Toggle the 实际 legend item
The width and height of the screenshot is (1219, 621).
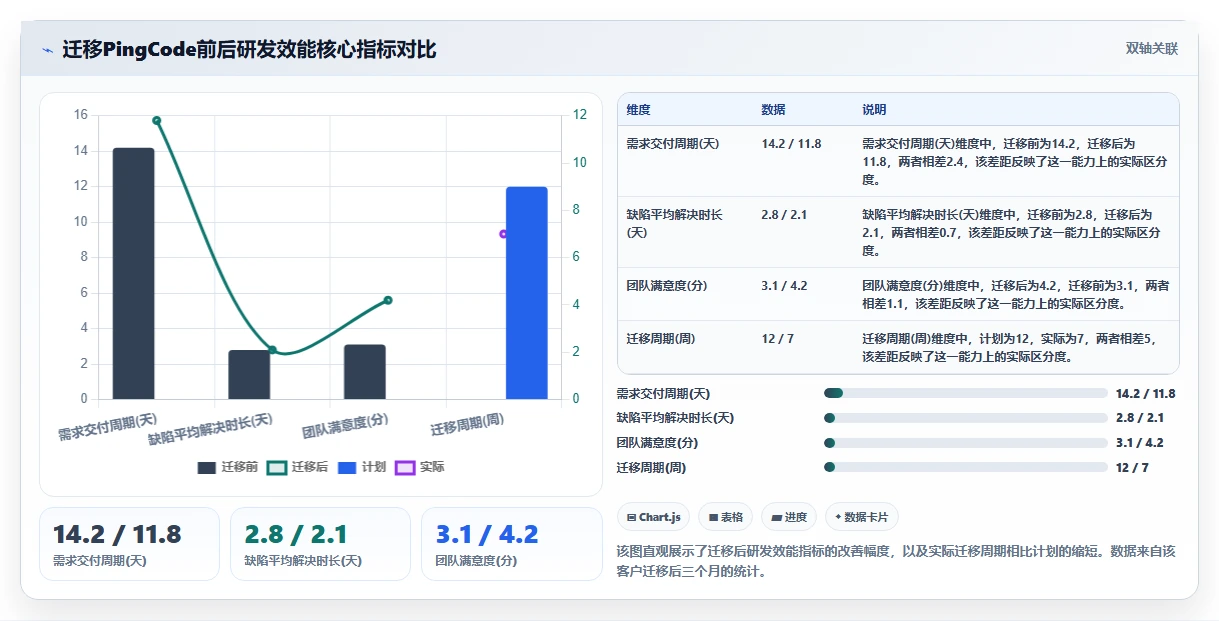[420, 467]
